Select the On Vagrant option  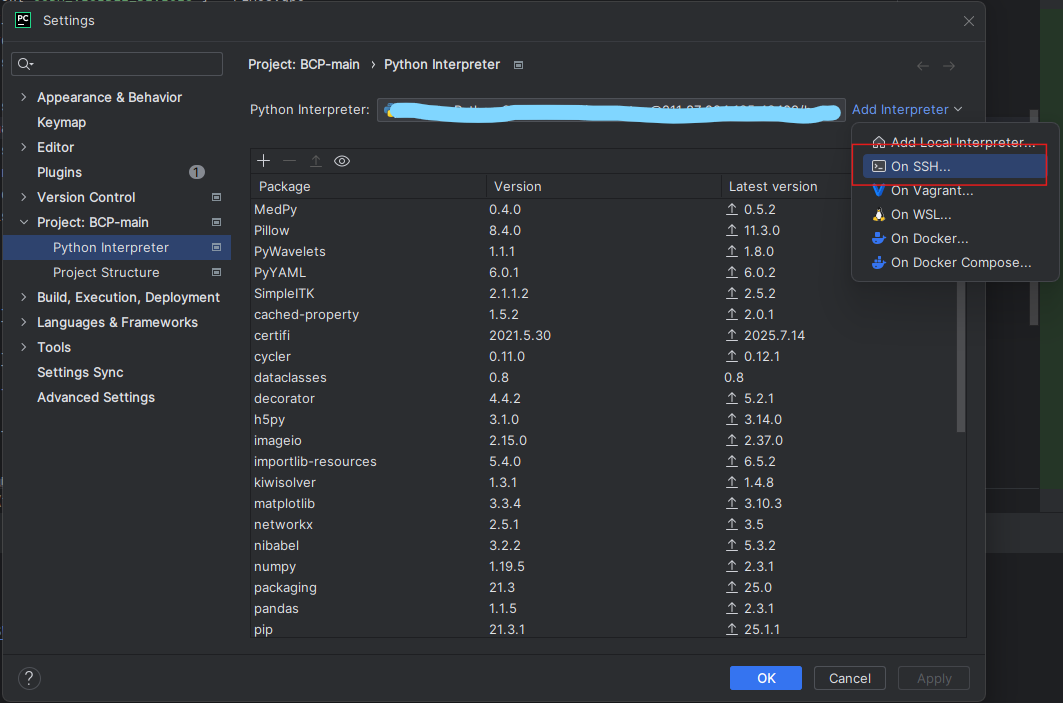[x=955, y=190]
